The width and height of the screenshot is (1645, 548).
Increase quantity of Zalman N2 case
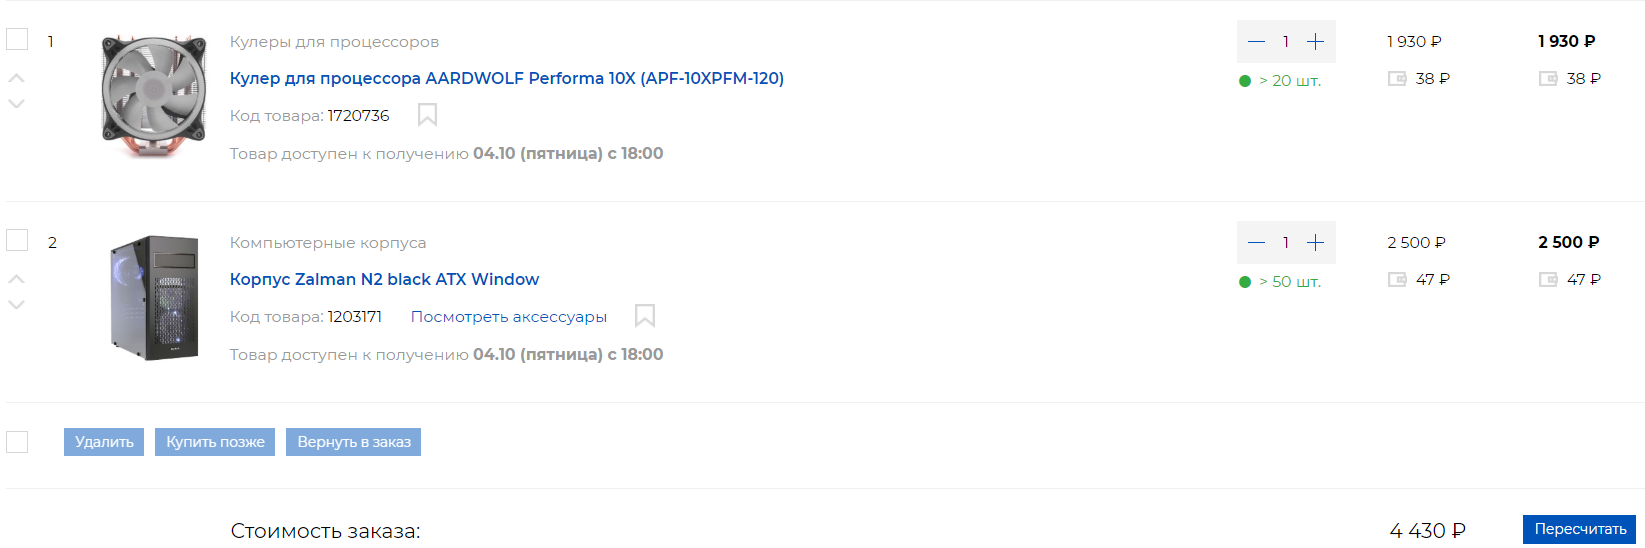[1315, 243]
